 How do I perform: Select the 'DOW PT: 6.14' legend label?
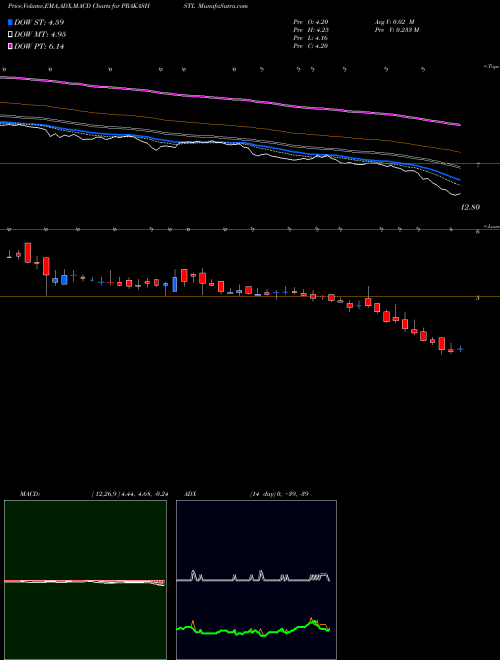(39, 47)
